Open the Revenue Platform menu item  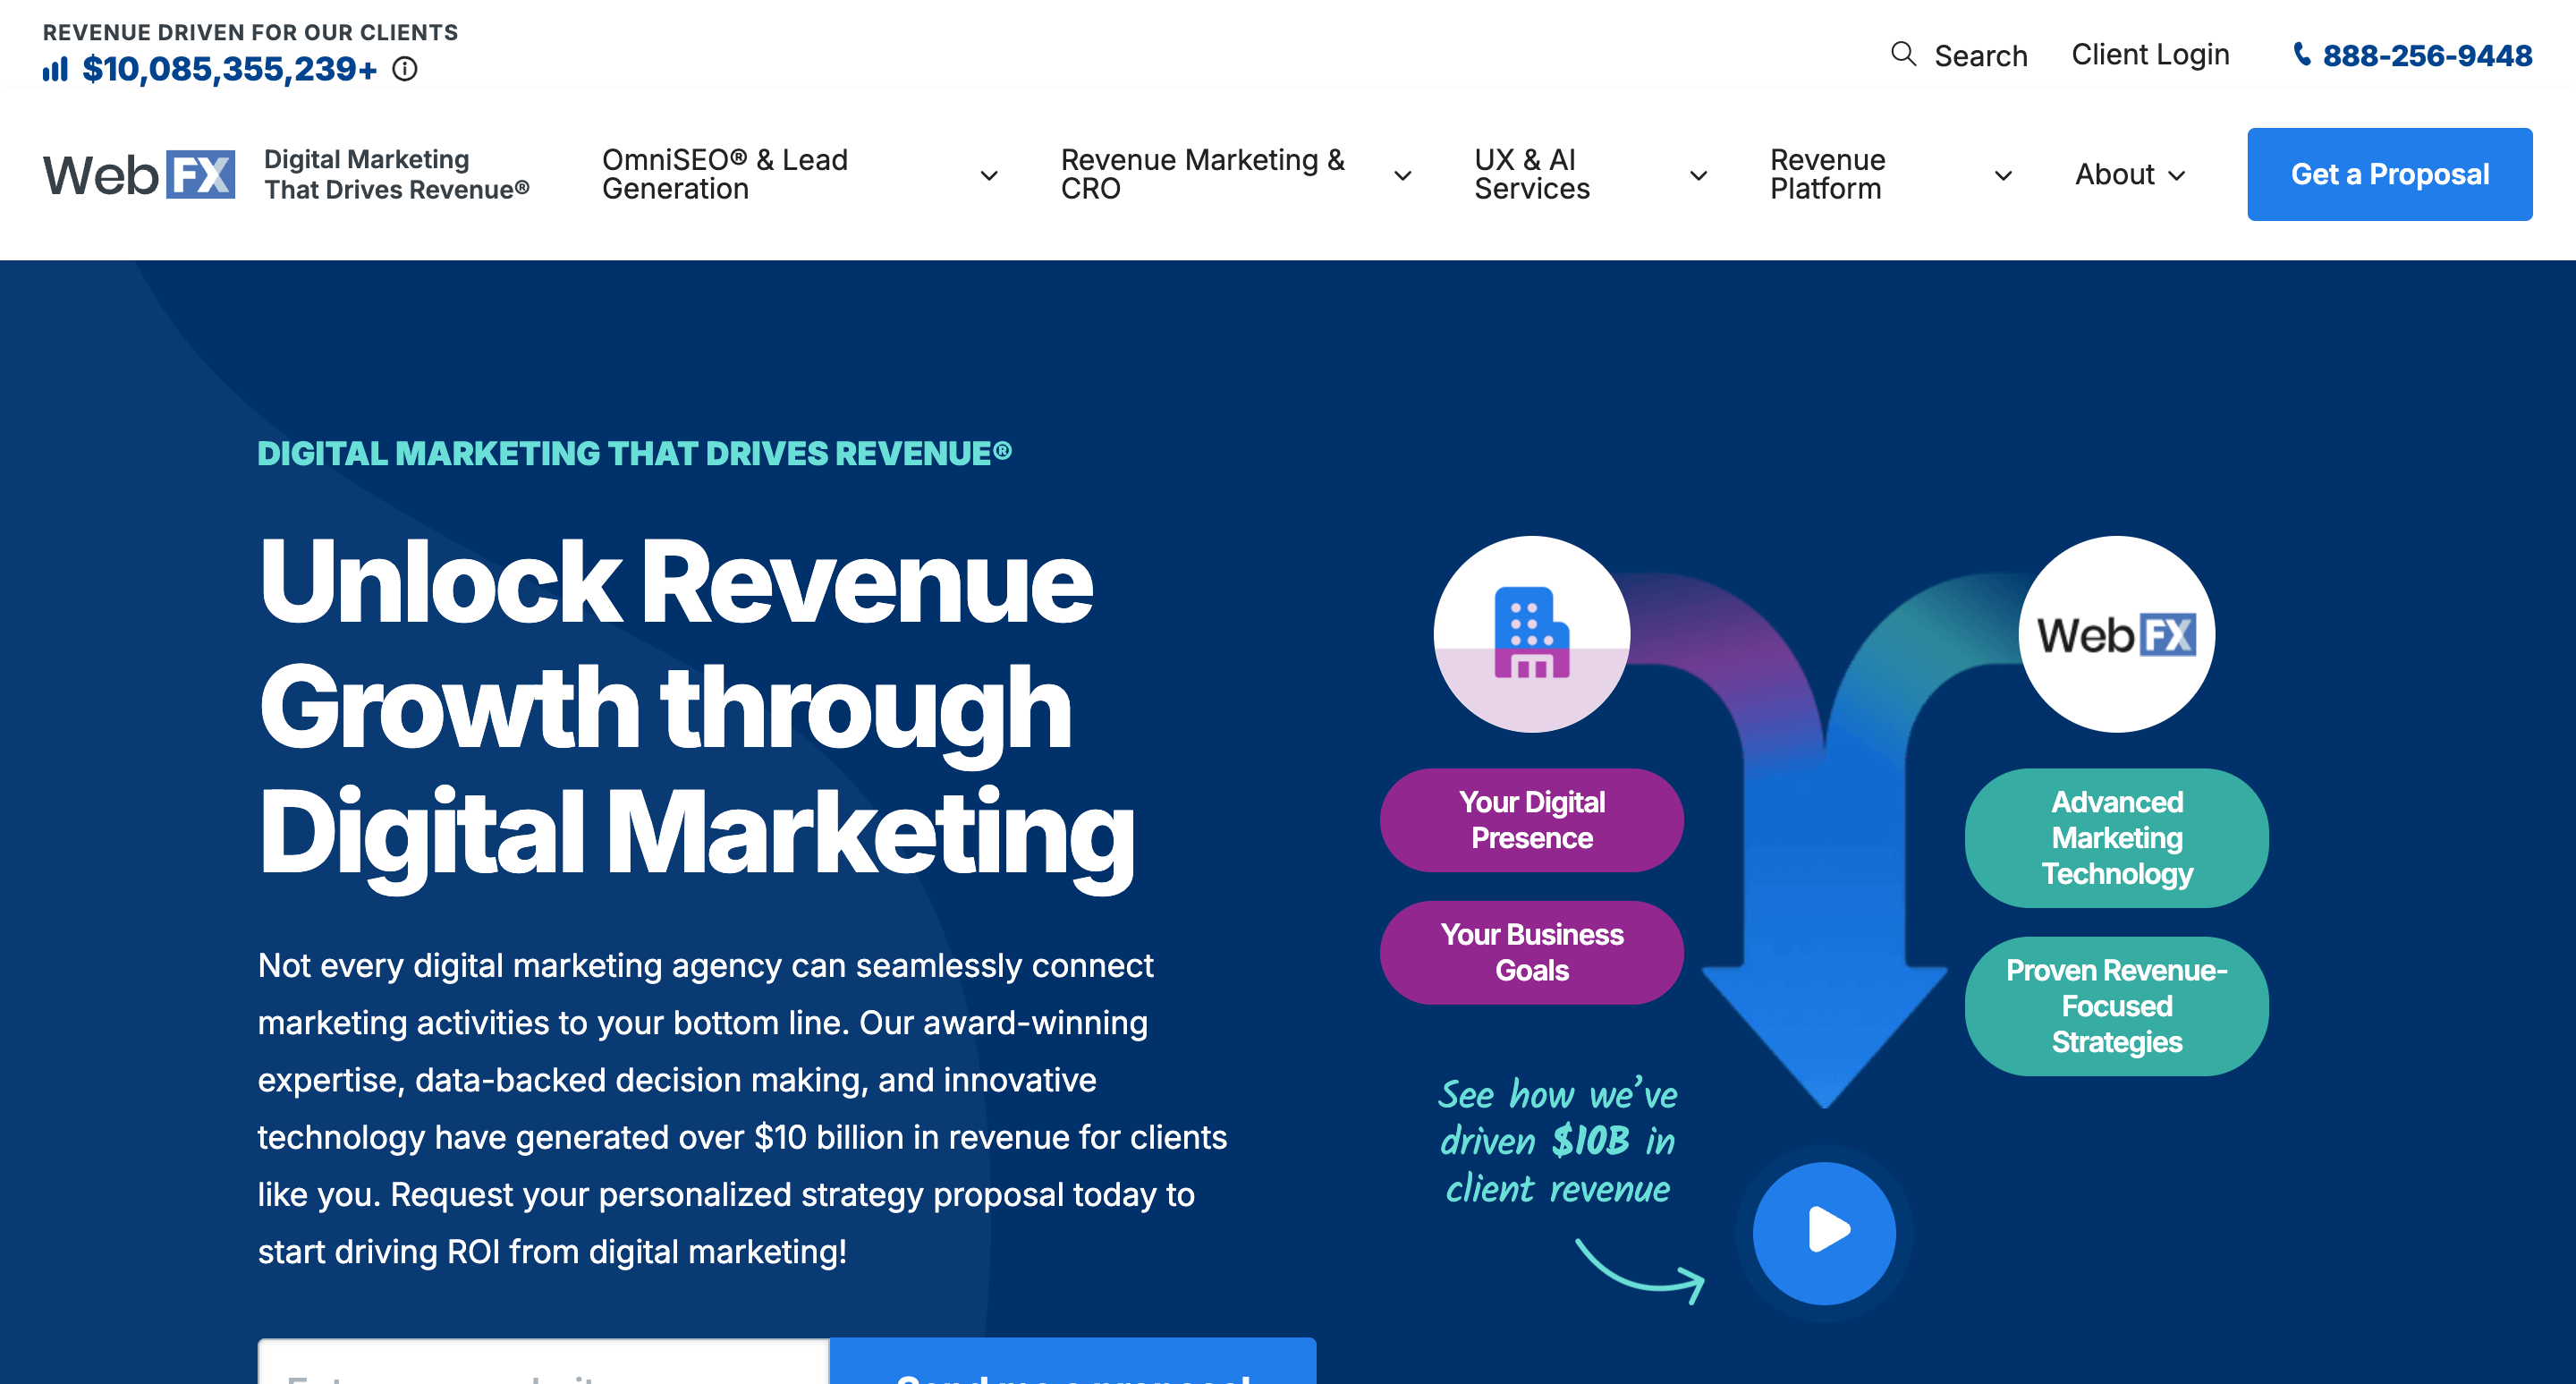[x=1828, y=175]
